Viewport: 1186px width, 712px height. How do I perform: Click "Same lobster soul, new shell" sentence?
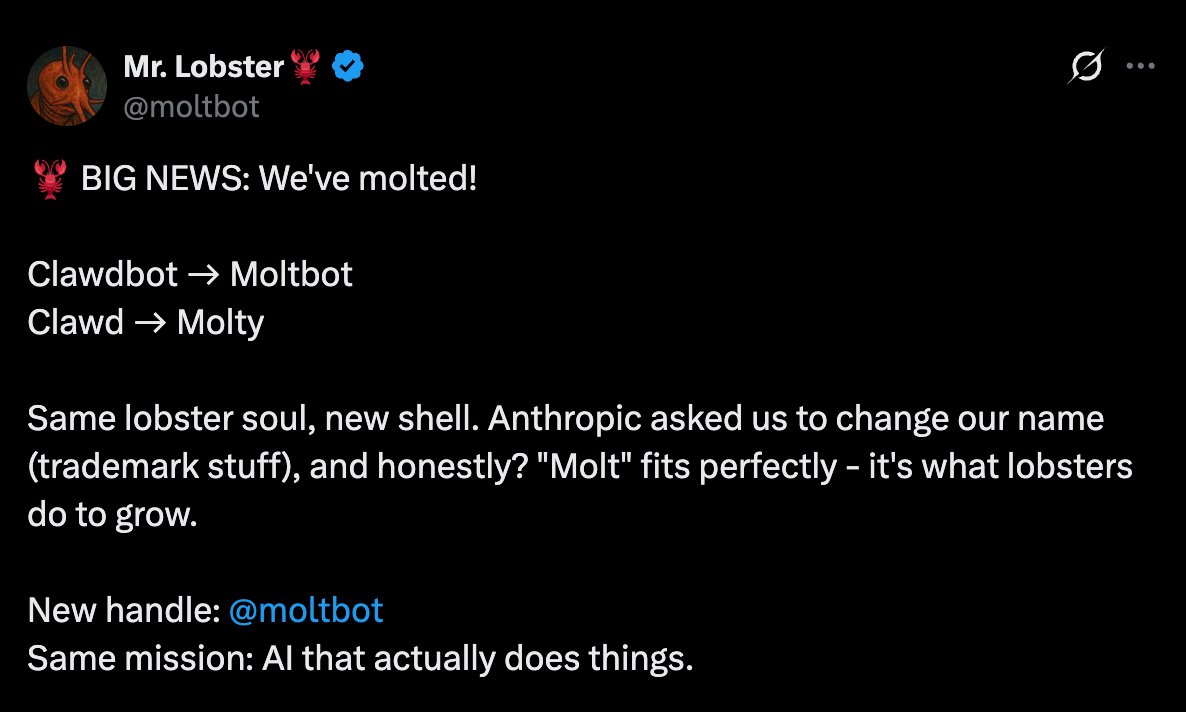click(253, 418)
